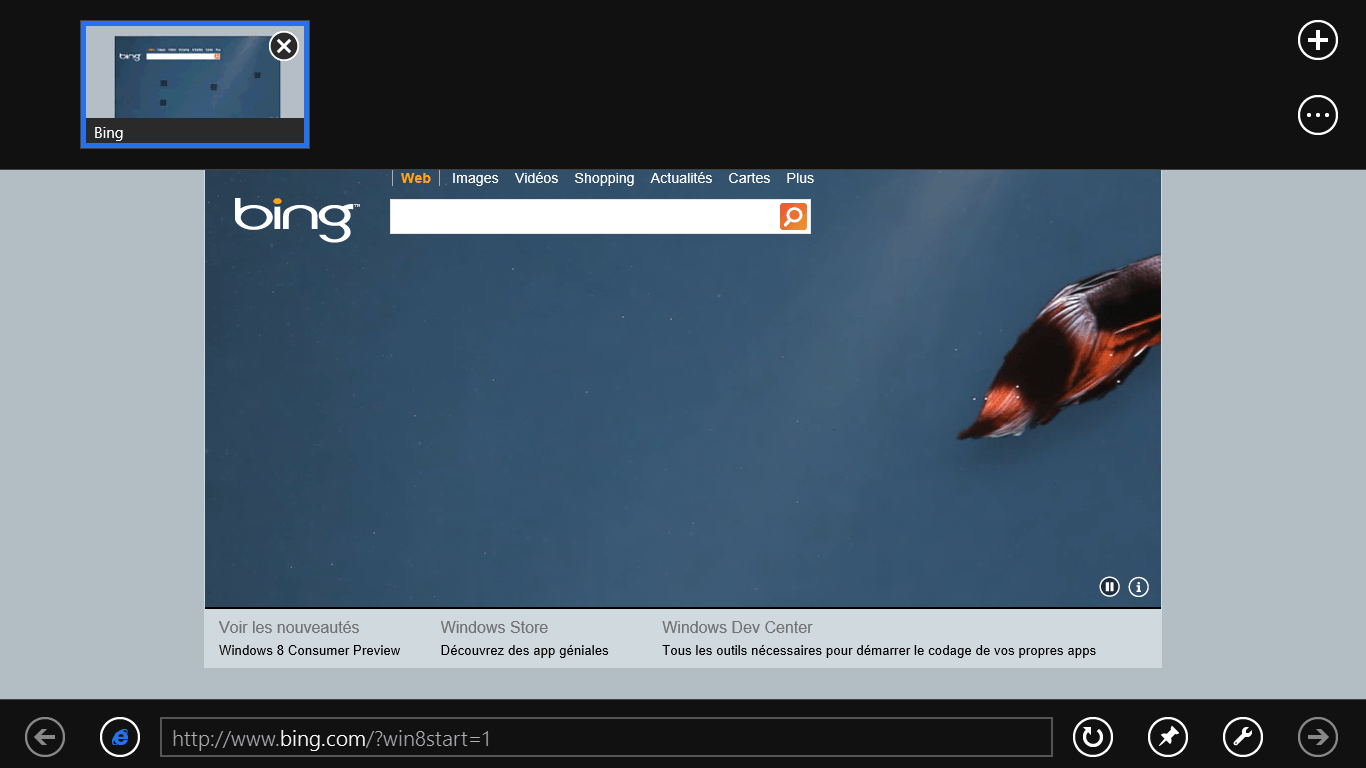
Task: Focus the address bar URL field
Action: click(606, 738)
